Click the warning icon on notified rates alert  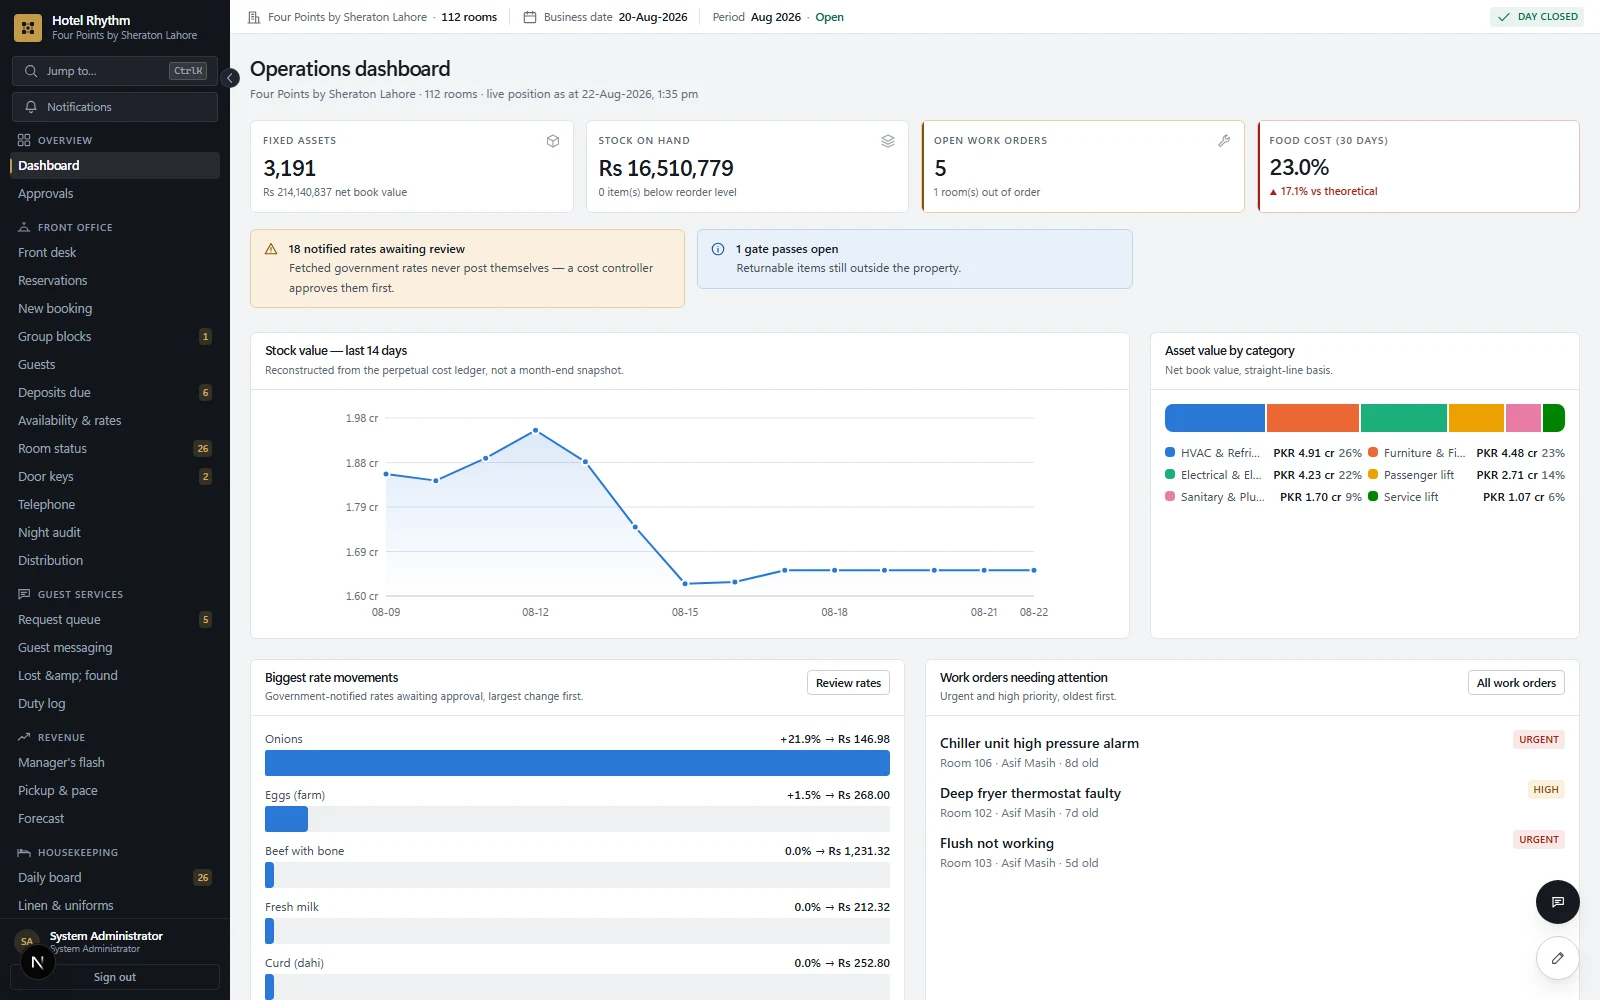271,249
